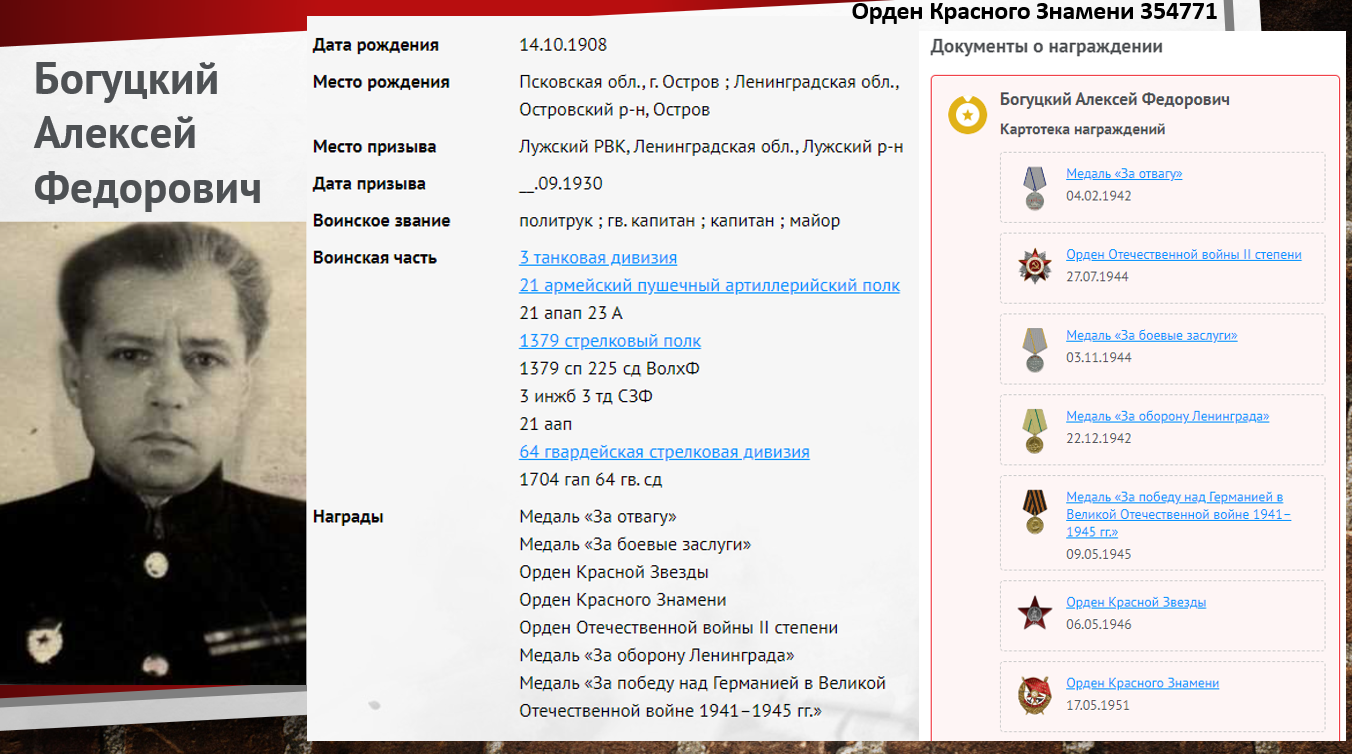Click the text «21 апап 23 А»
The height and width of the screenshot is (754, 1352).
click(x=571, y=314)
